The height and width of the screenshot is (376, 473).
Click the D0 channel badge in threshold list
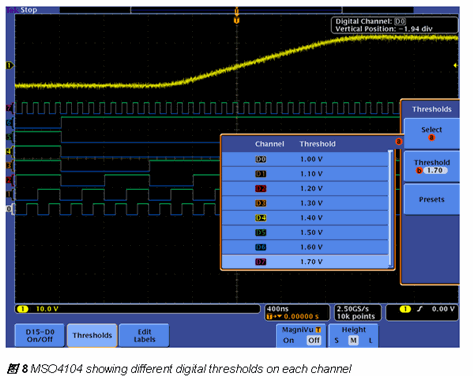point(260,159)
